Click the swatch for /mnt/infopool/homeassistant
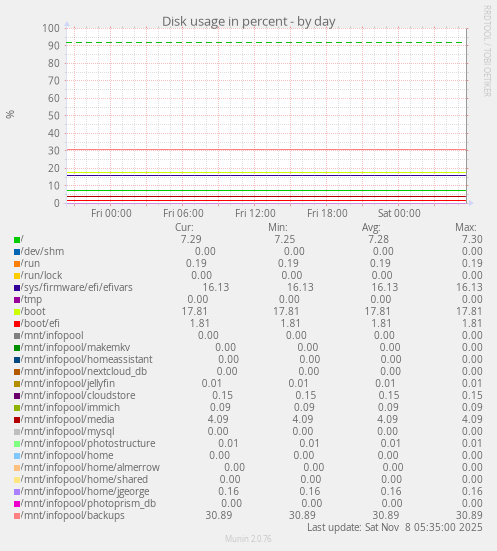The height and width of the screenshot is (551, 497). click(x=17, y=360)
